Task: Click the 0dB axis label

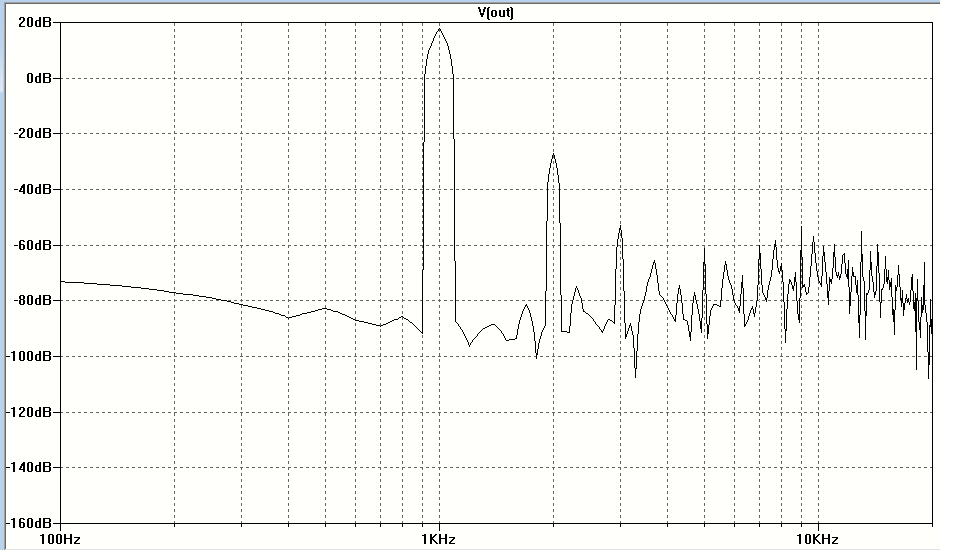Action: pyautogui.click(x=39, y=78)
